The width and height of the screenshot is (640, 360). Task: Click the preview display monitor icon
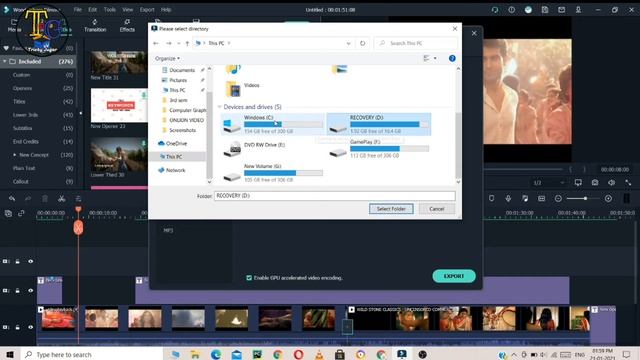pyautogui.click(x=578, y=182)
